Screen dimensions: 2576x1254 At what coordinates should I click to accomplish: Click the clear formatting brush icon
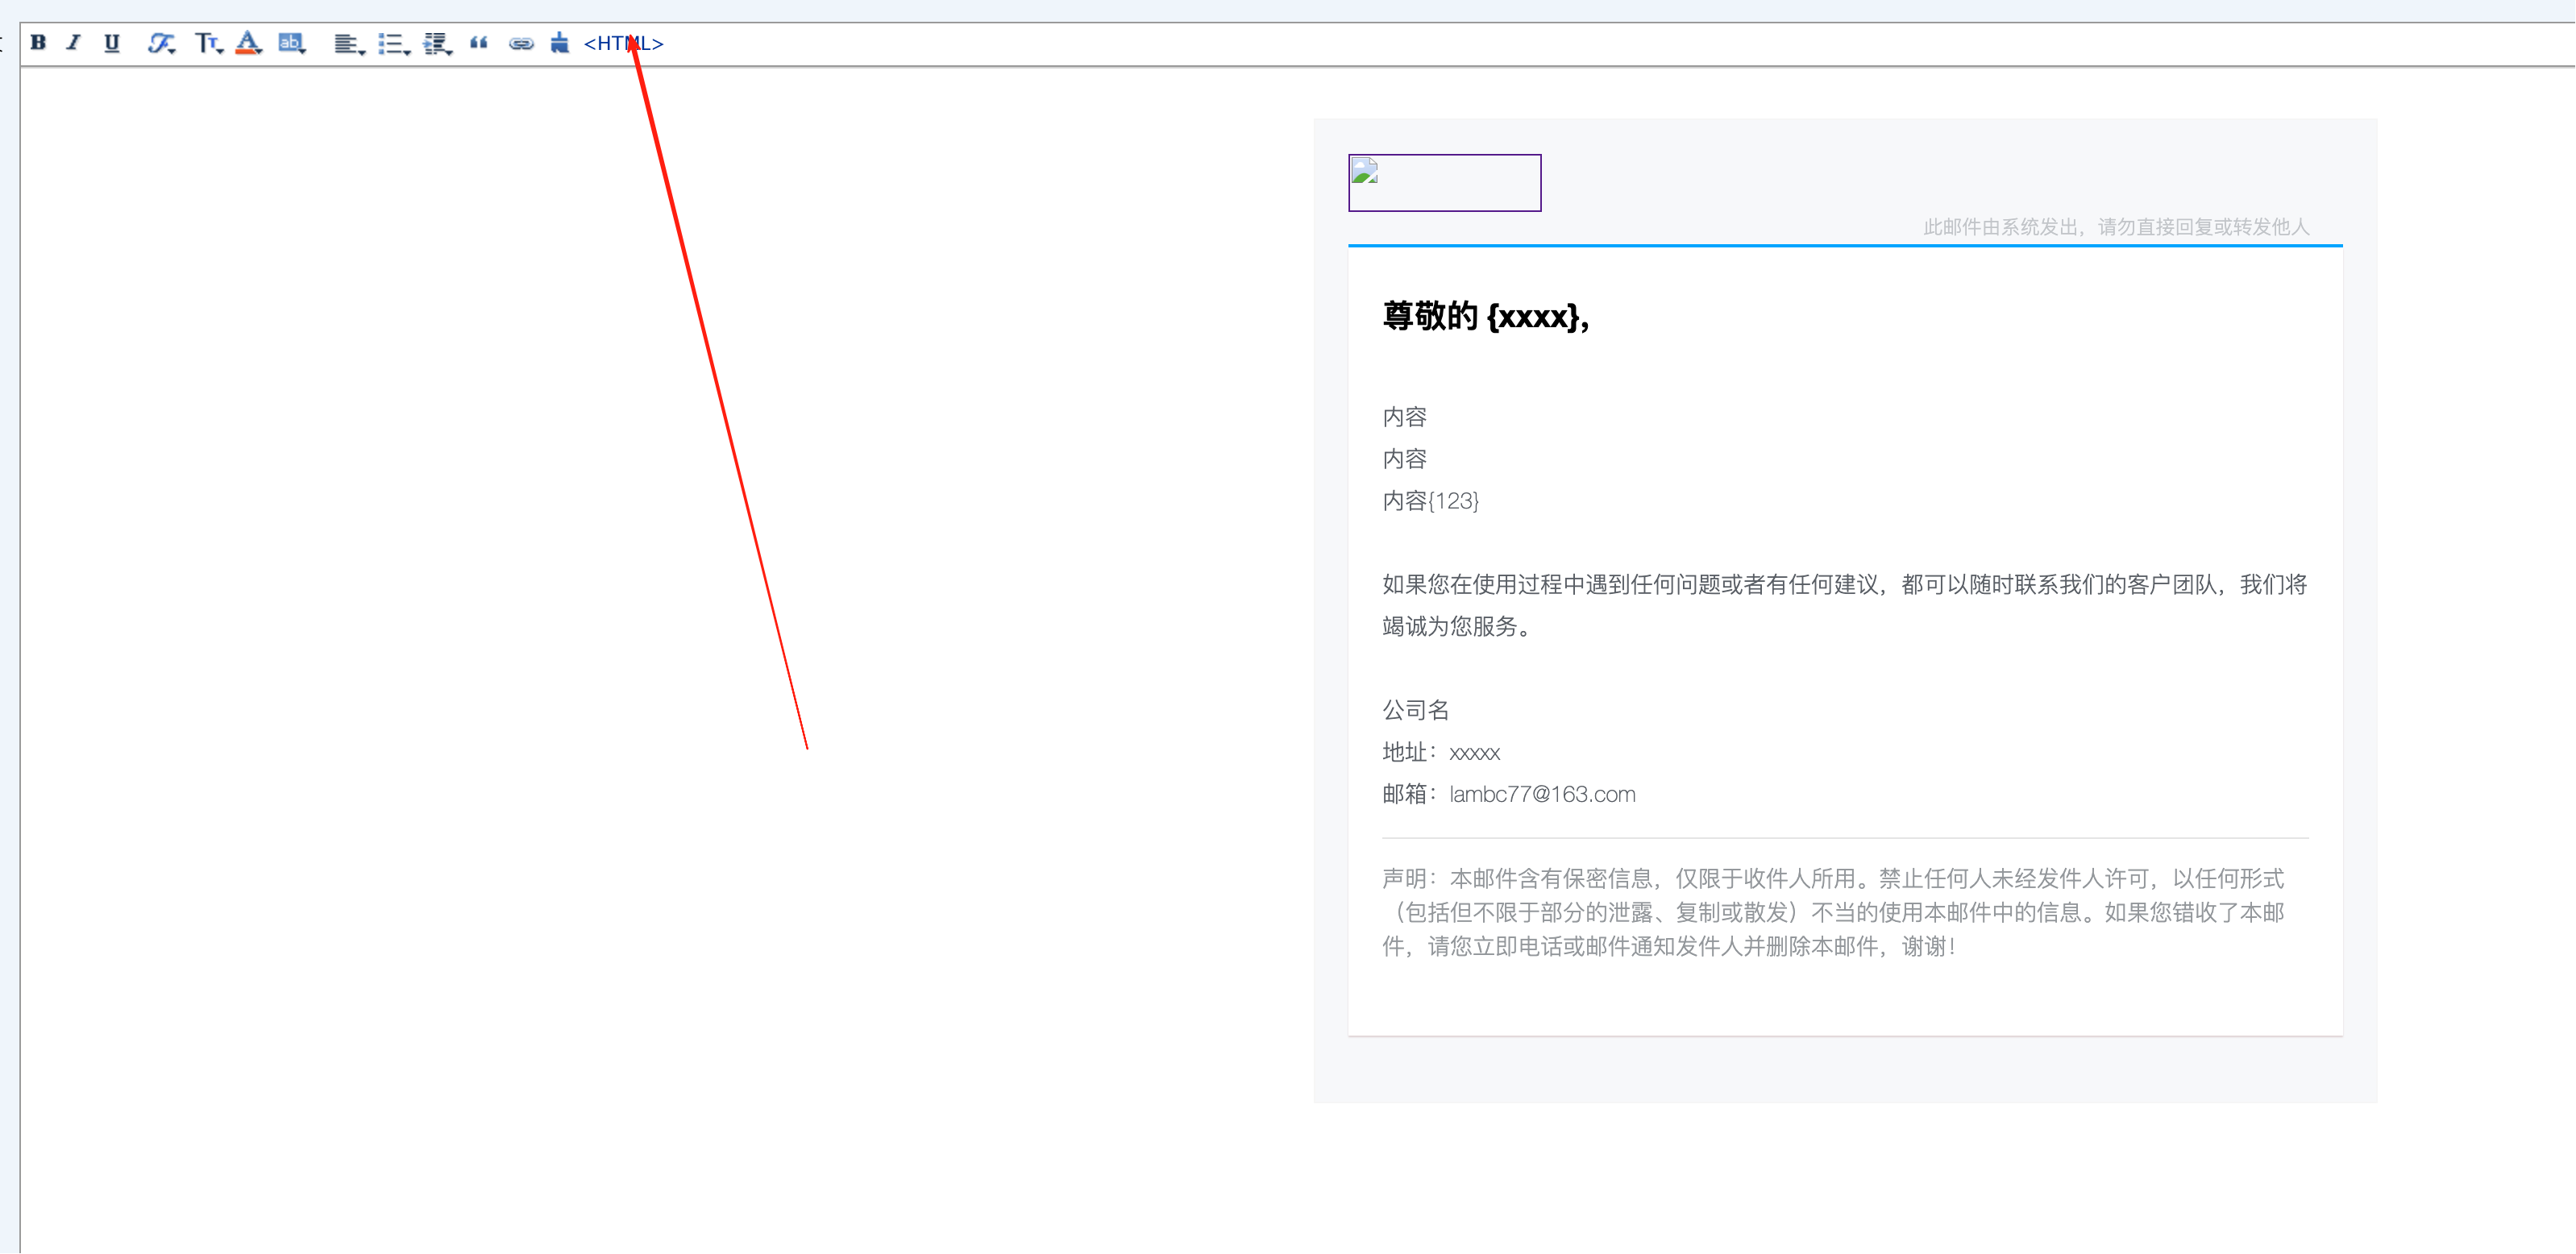[x=560, y=43]
